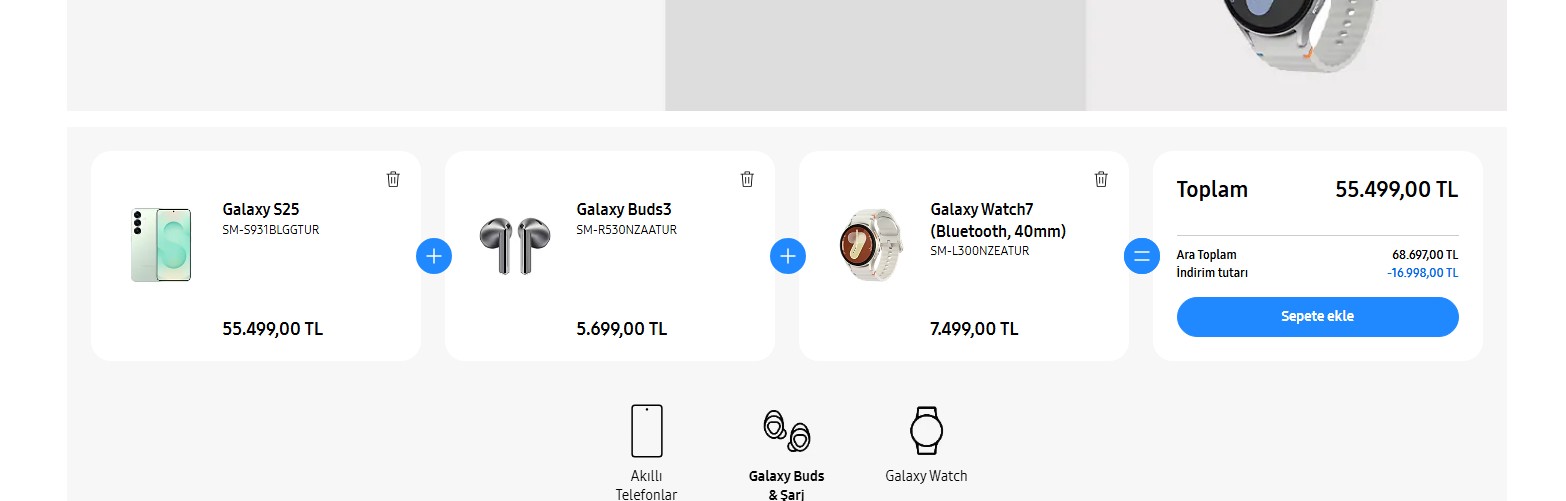1566x501 pixels.
Task: Remove Galaxy S25 using its trash icon
Action: coord(393,179)
